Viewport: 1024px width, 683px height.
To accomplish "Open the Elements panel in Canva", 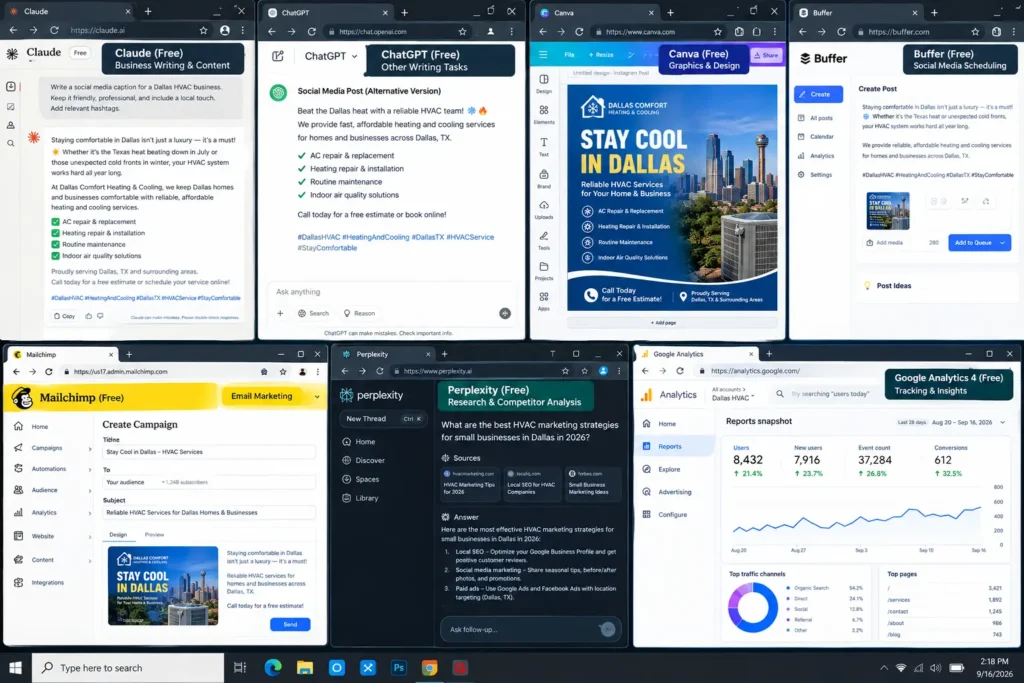I will 544,114.
